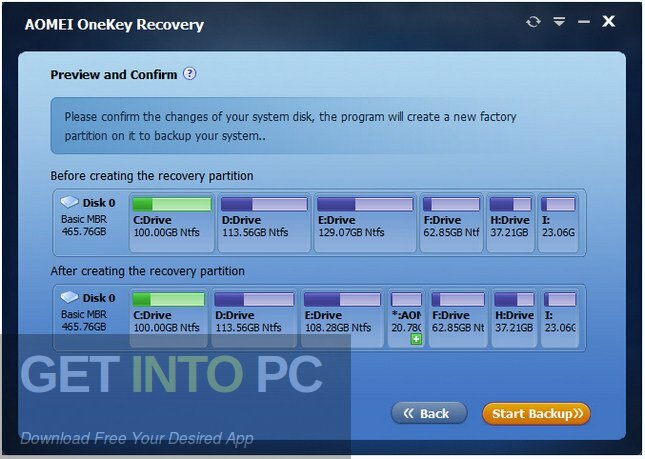The width and height of the screenshot is (645, 459).
Task: Click the Disk 0 icon in Before section
Action: pyautogui.click(x=69, y=202)
